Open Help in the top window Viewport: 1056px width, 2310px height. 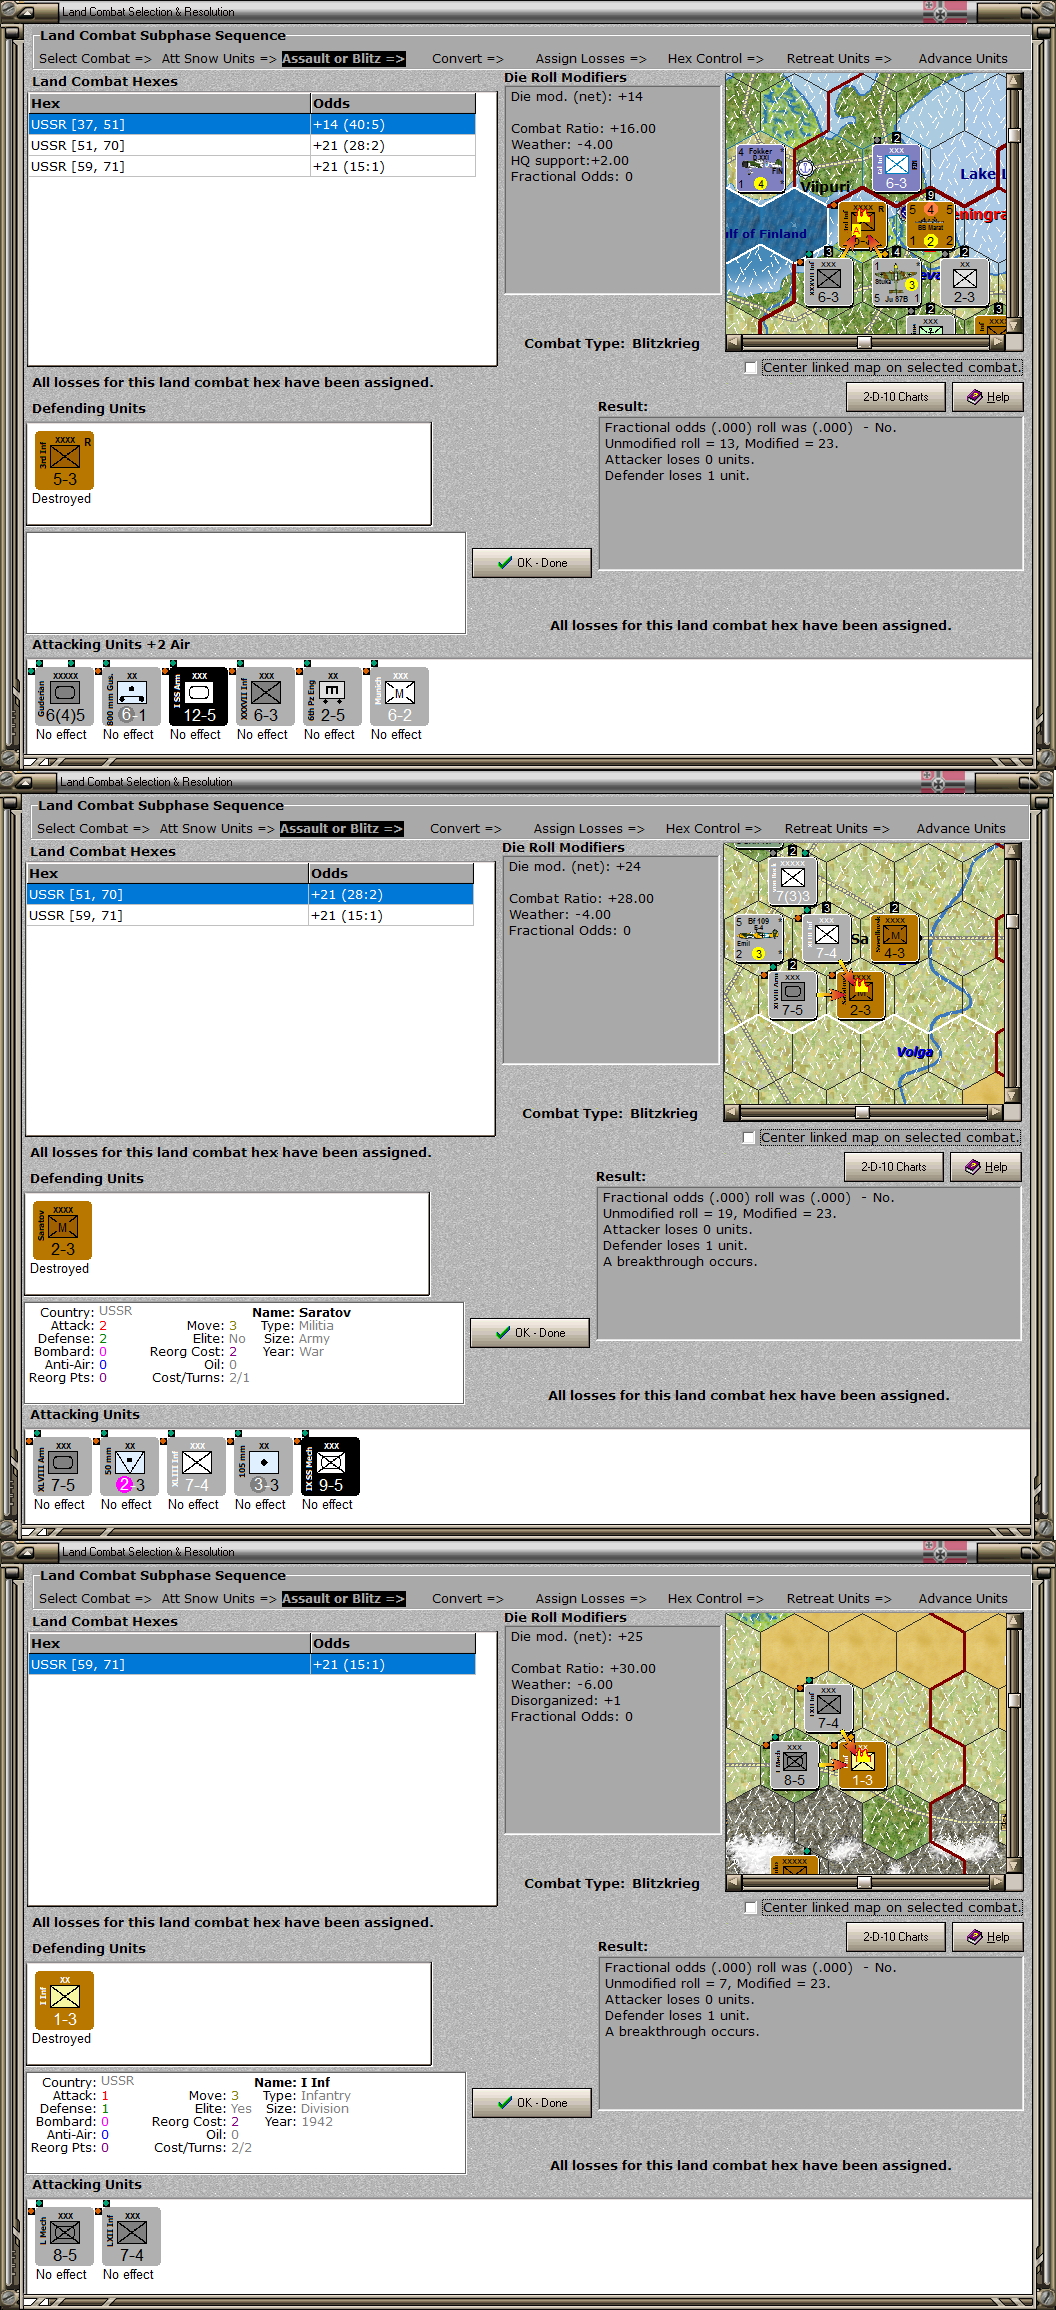point(987,397)
